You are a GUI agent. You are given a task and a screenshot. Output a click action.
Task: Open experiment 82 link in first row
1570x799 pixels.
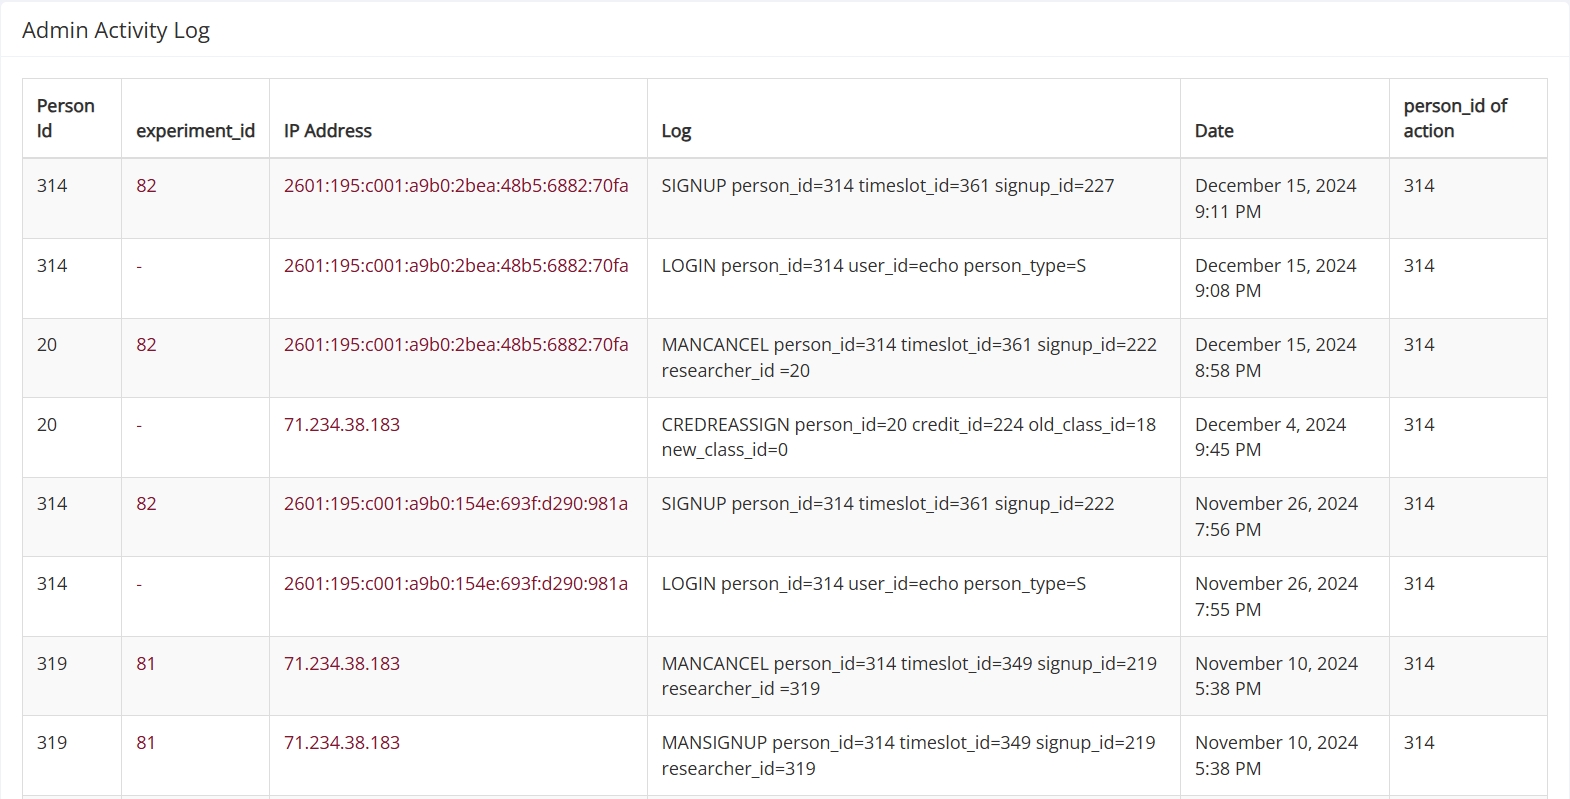[146, 185]
